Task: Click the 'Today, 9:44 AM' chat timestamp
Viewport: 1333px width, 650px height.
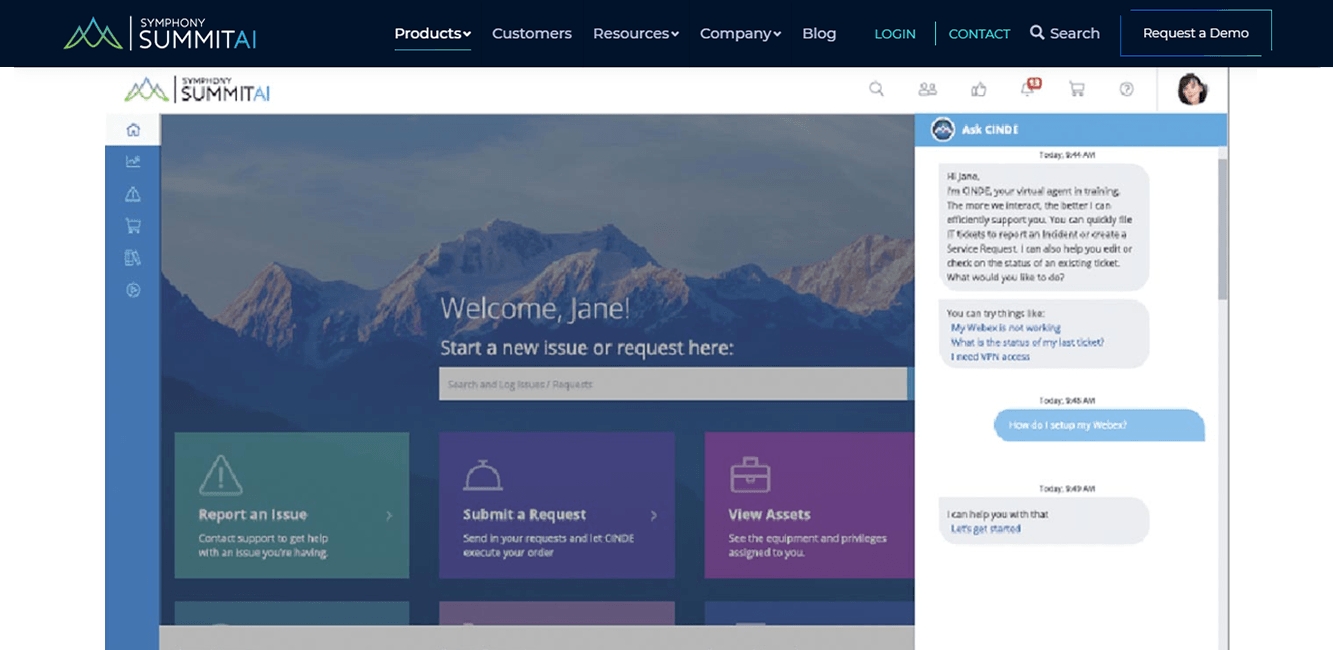Action: click(1067, 155)
